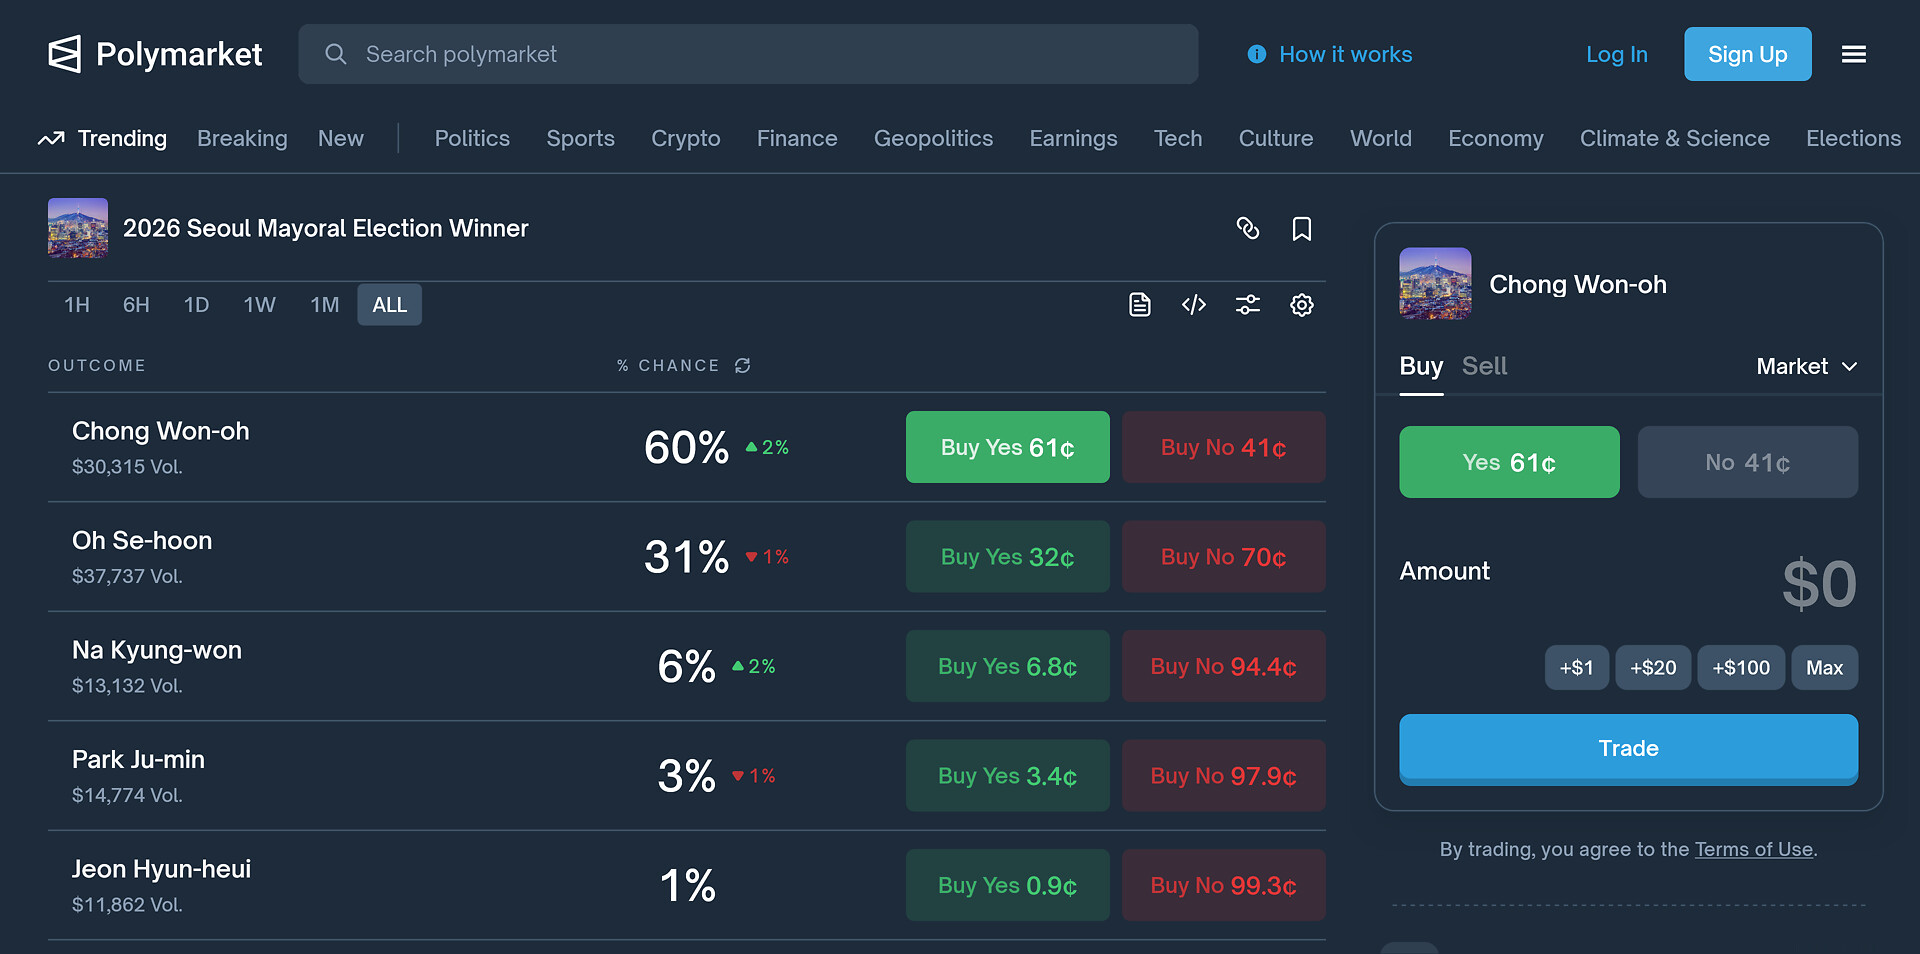
Task: Select the 1D time range
Action: point(197,305)
